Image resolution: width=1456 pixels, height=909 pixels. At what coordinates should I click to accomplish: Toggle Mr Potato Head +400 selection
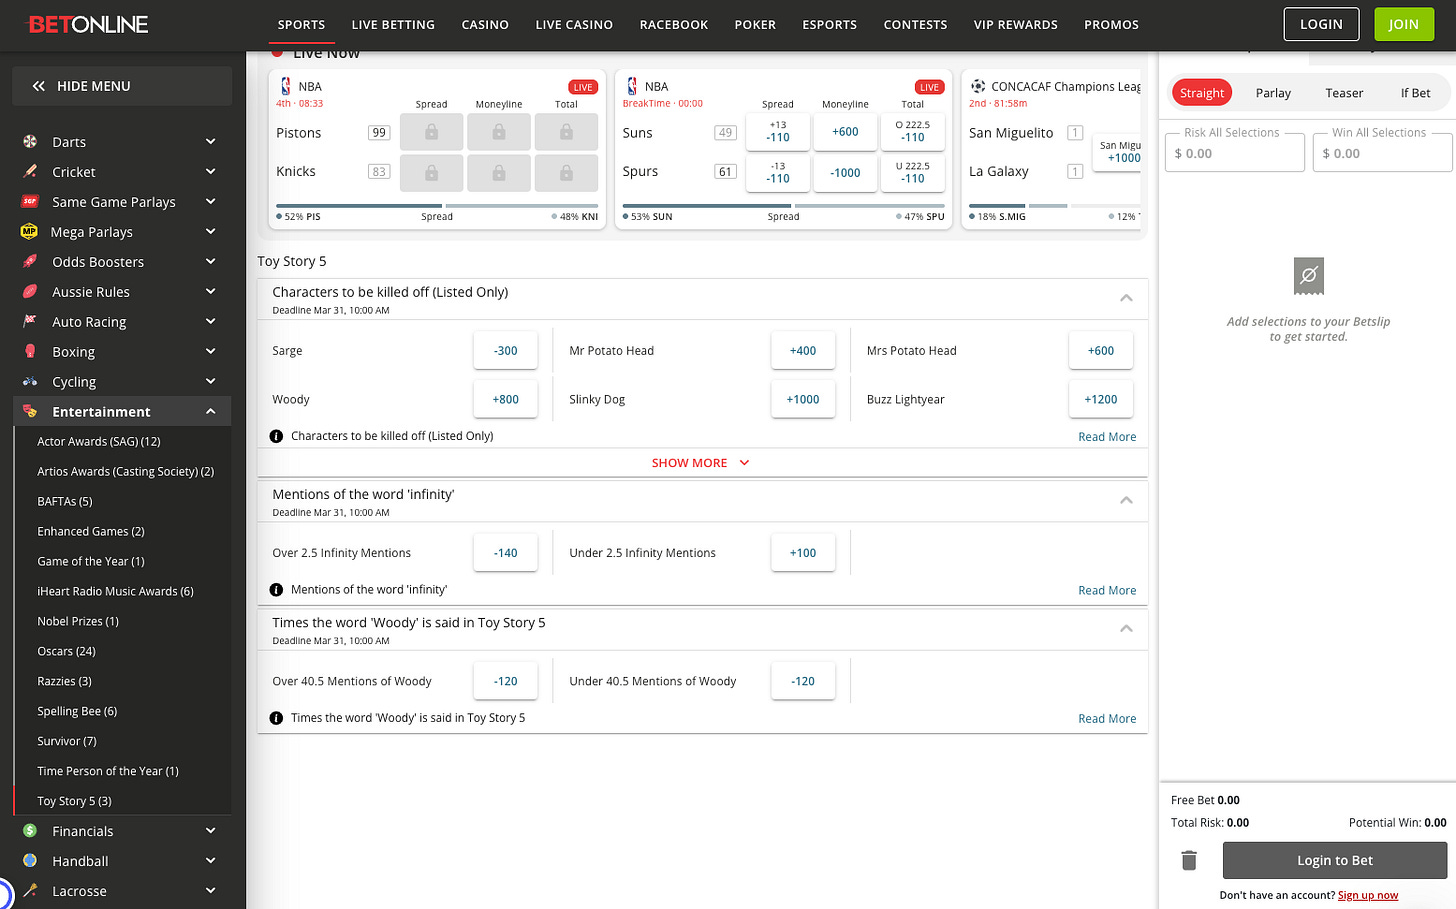[803, 351]
